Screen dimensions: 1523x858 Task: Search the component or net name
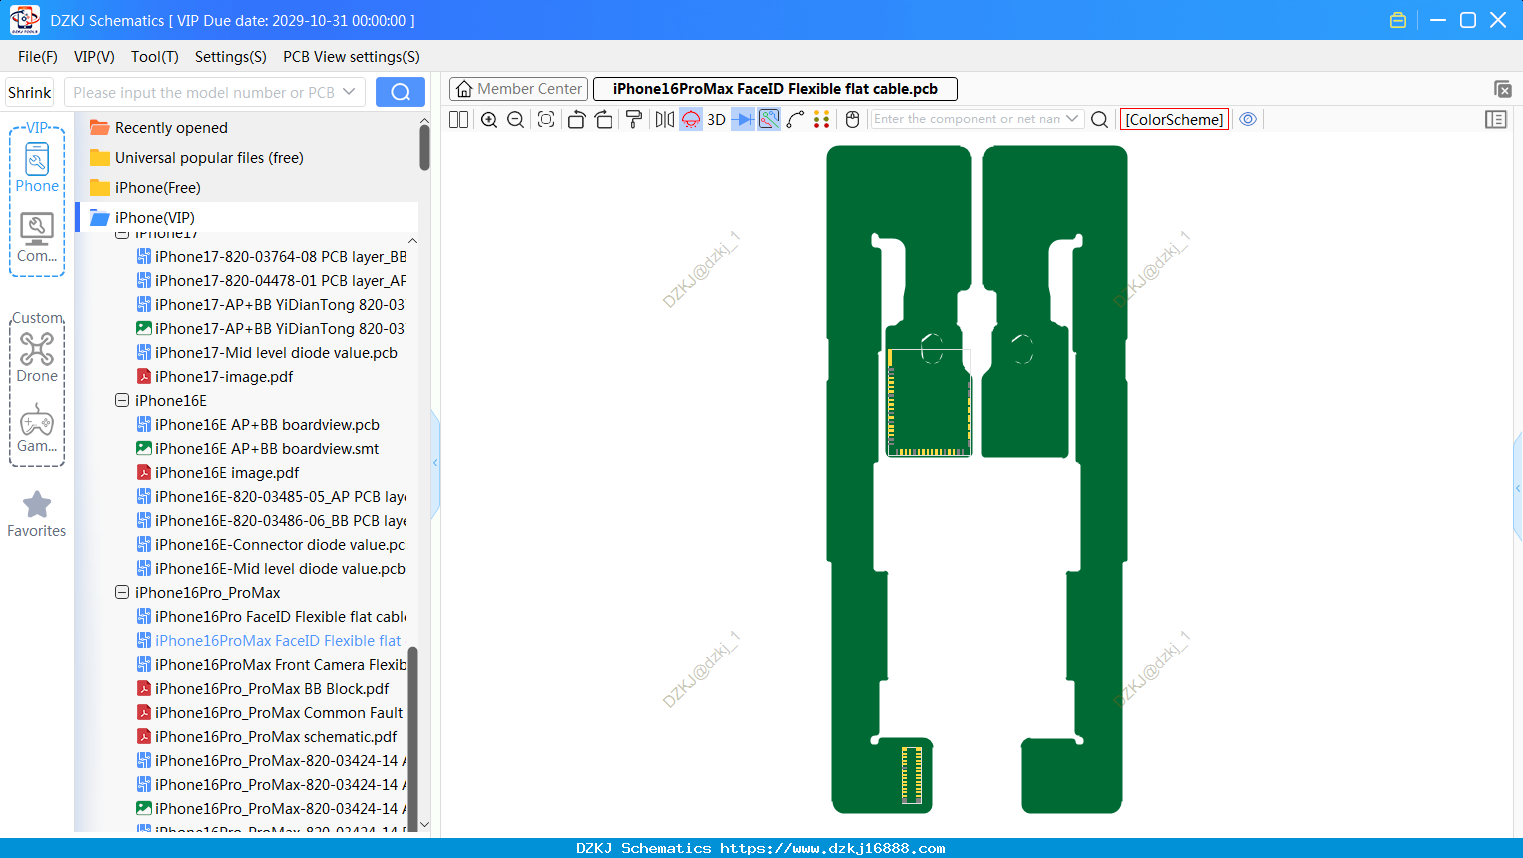[1099, 120]
